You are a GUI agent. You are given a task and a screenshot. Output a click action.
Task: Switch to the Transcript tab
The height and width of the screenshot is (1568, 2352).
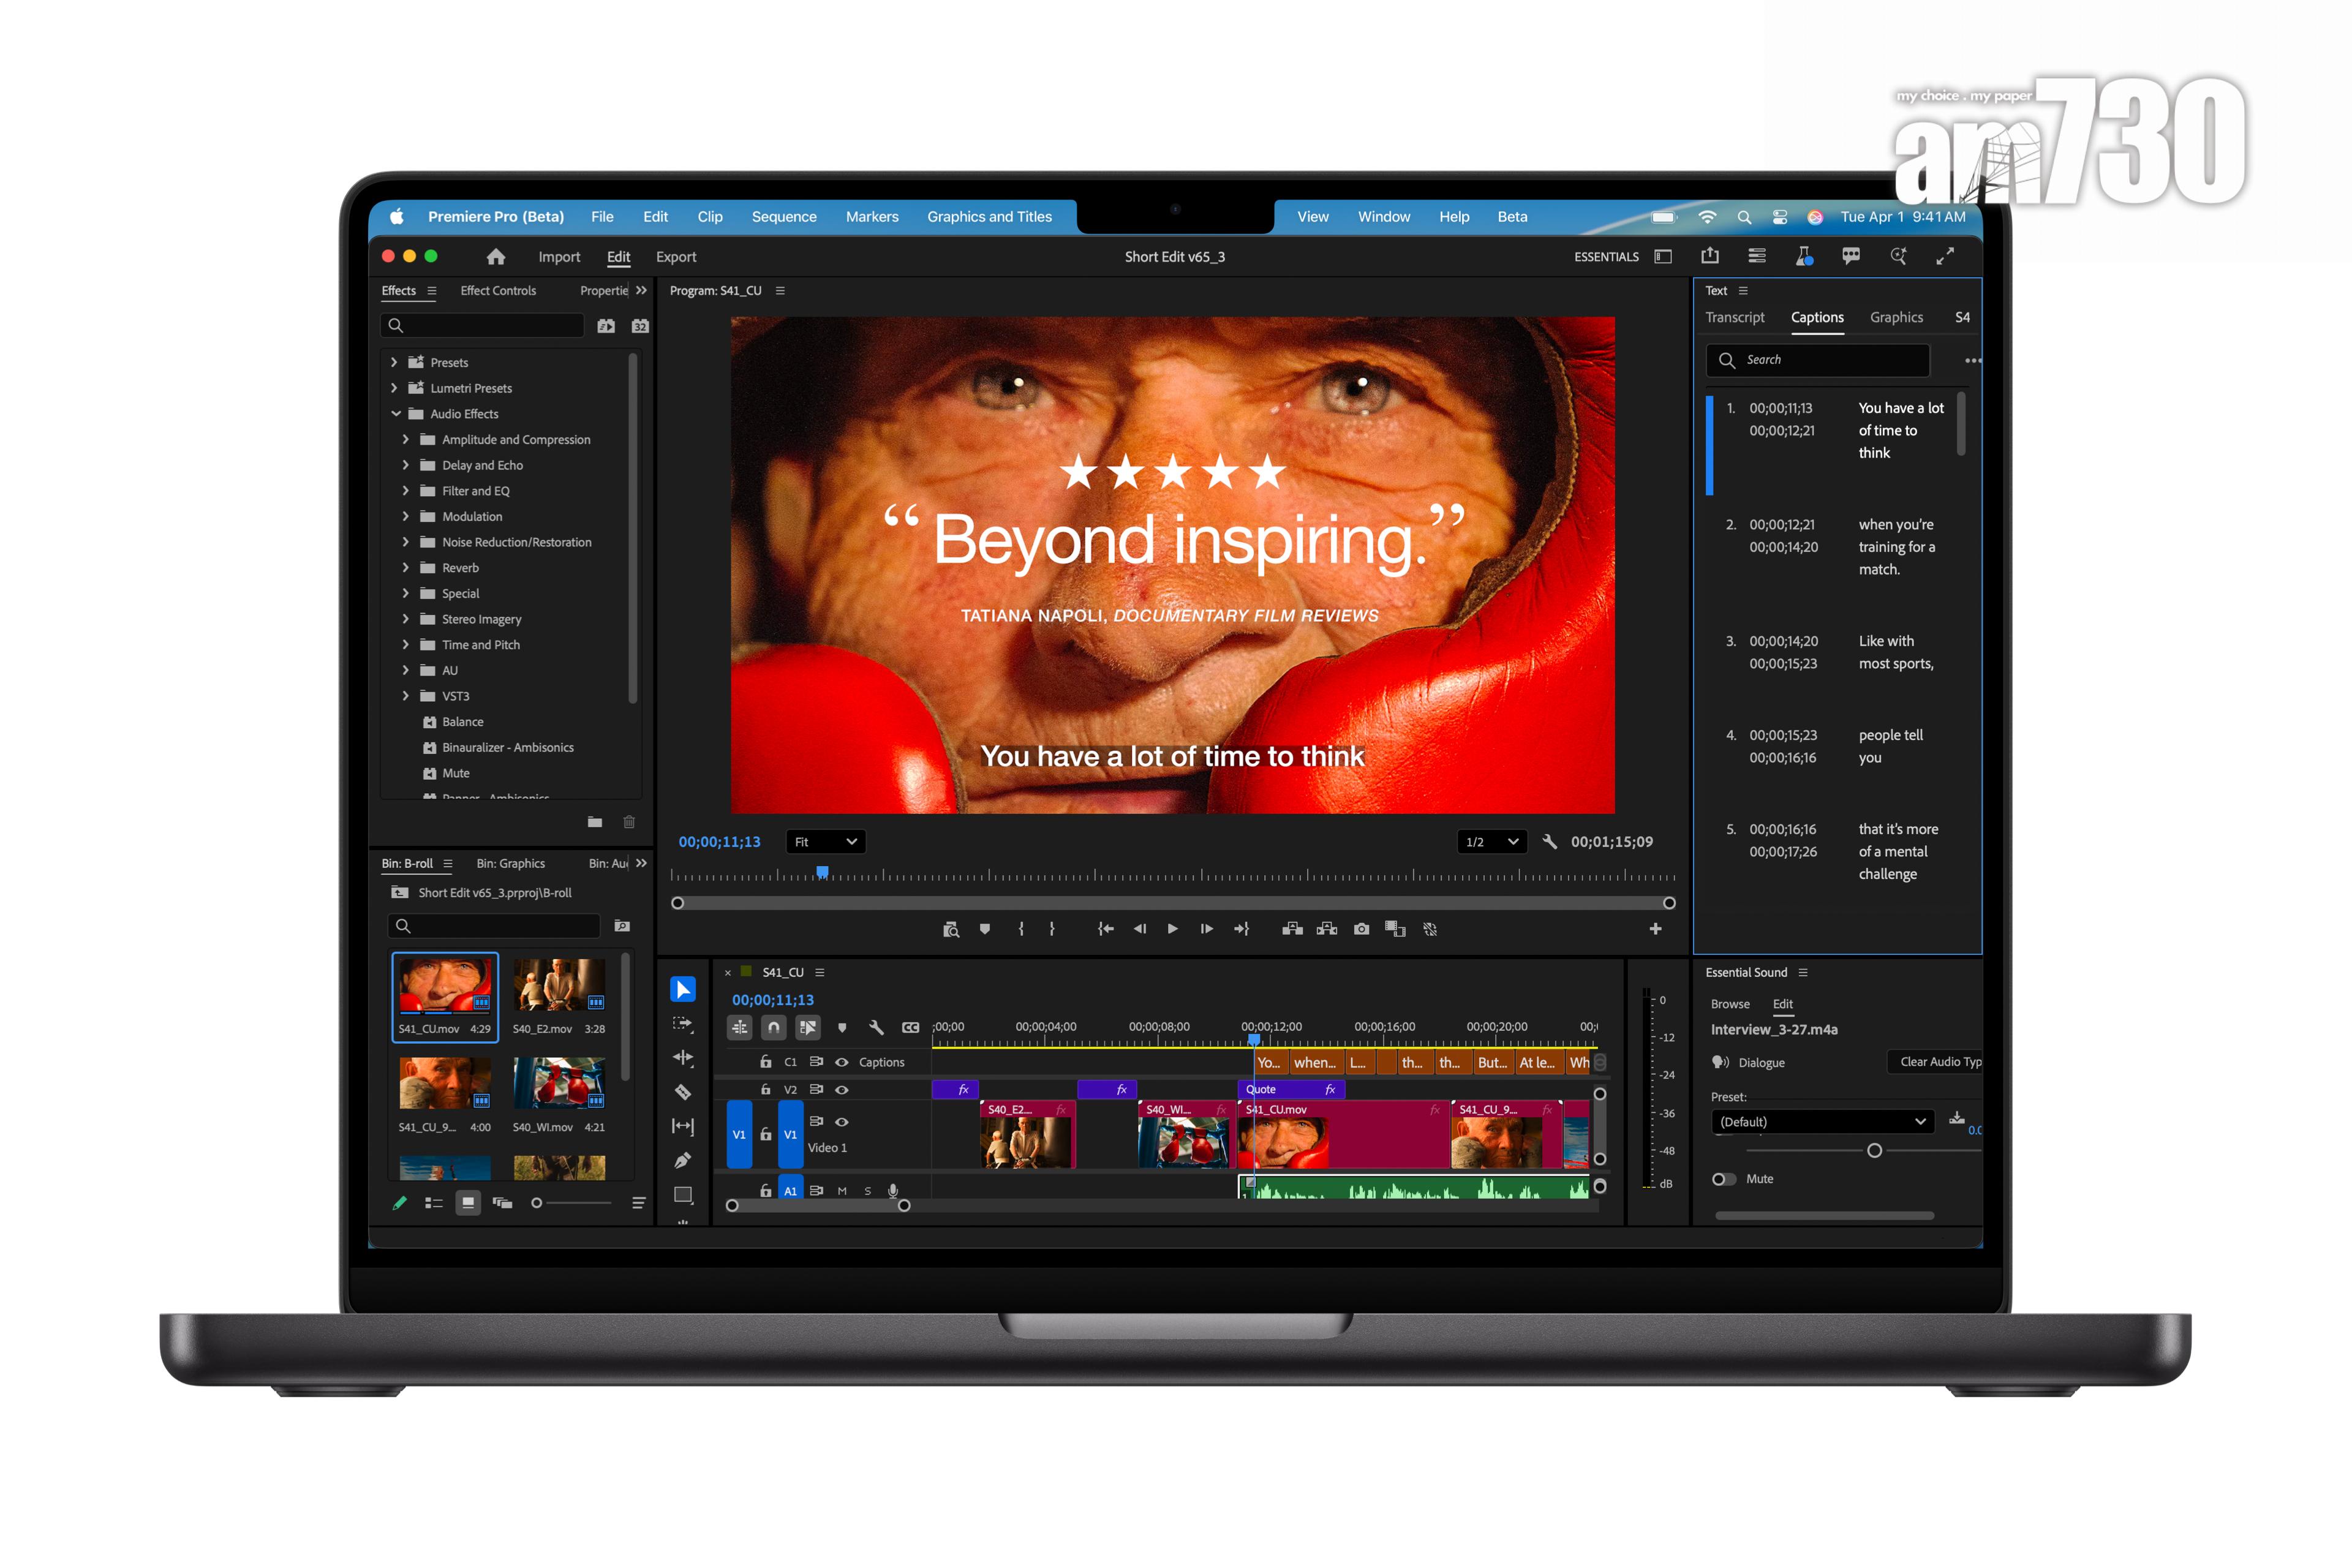click(1735, 317)
